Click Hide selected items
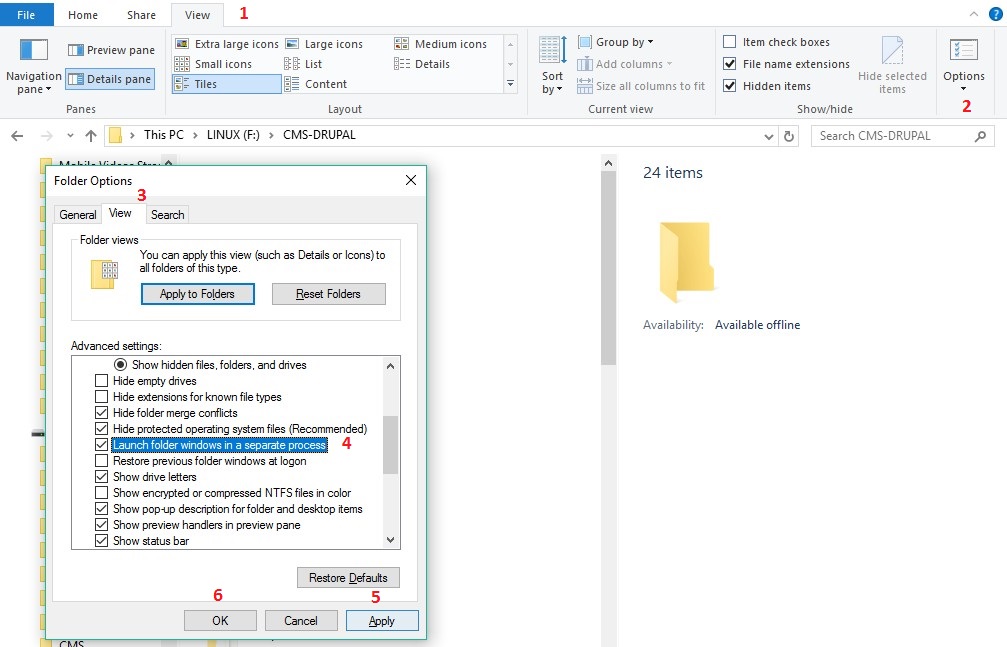Image resolution: width=1007 pixels, height=647 pixels. [893, 65]
